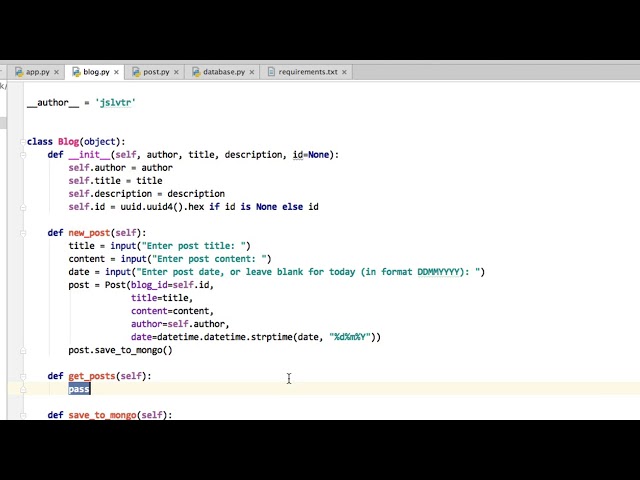Click datetime.datetime.strptime call

pyautogui.click(x=224, y=337)
